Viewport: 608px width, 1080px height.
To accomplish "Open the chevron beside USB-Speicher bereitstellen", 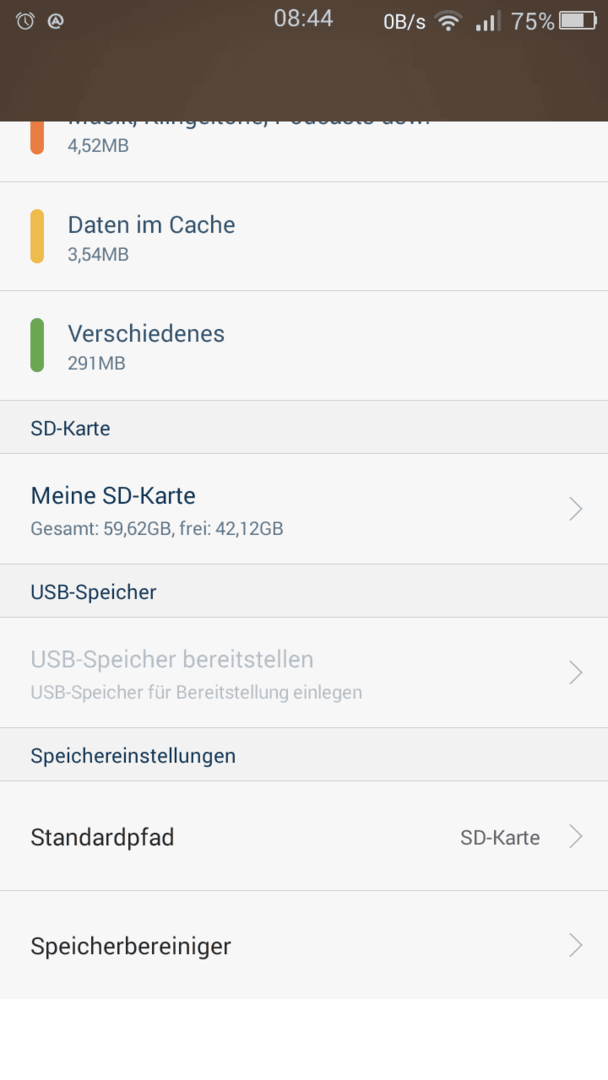I will coord(576,673).
